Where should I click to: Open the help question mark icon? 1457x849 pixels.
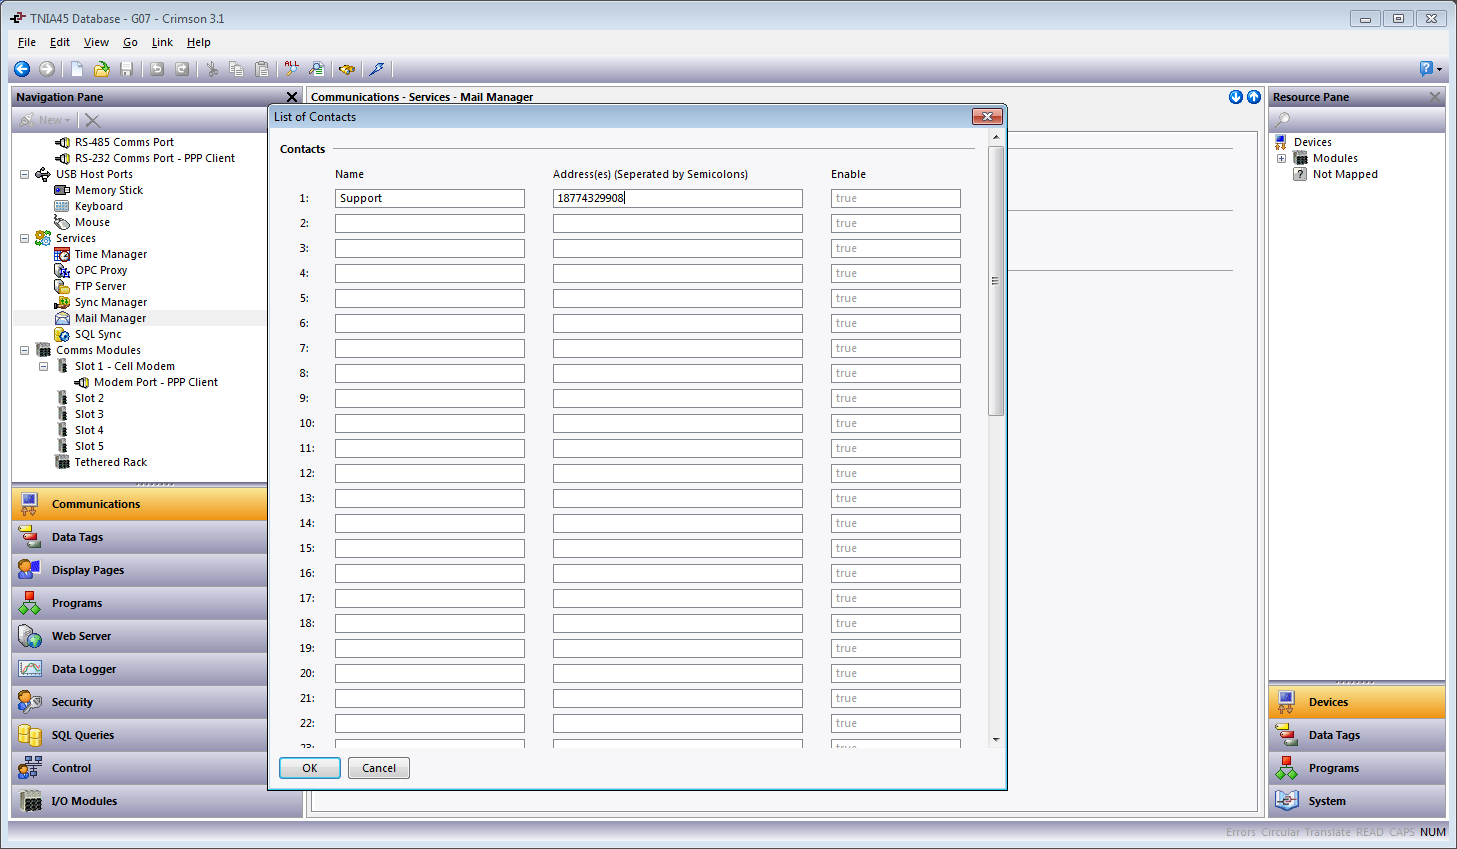click(1426, 69)
